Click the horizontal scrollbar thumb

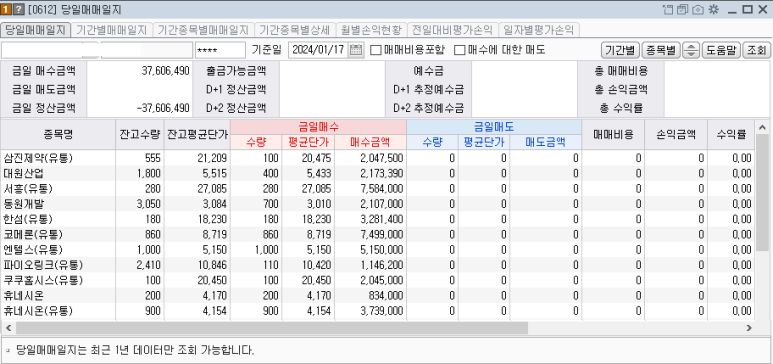[272, 328]
